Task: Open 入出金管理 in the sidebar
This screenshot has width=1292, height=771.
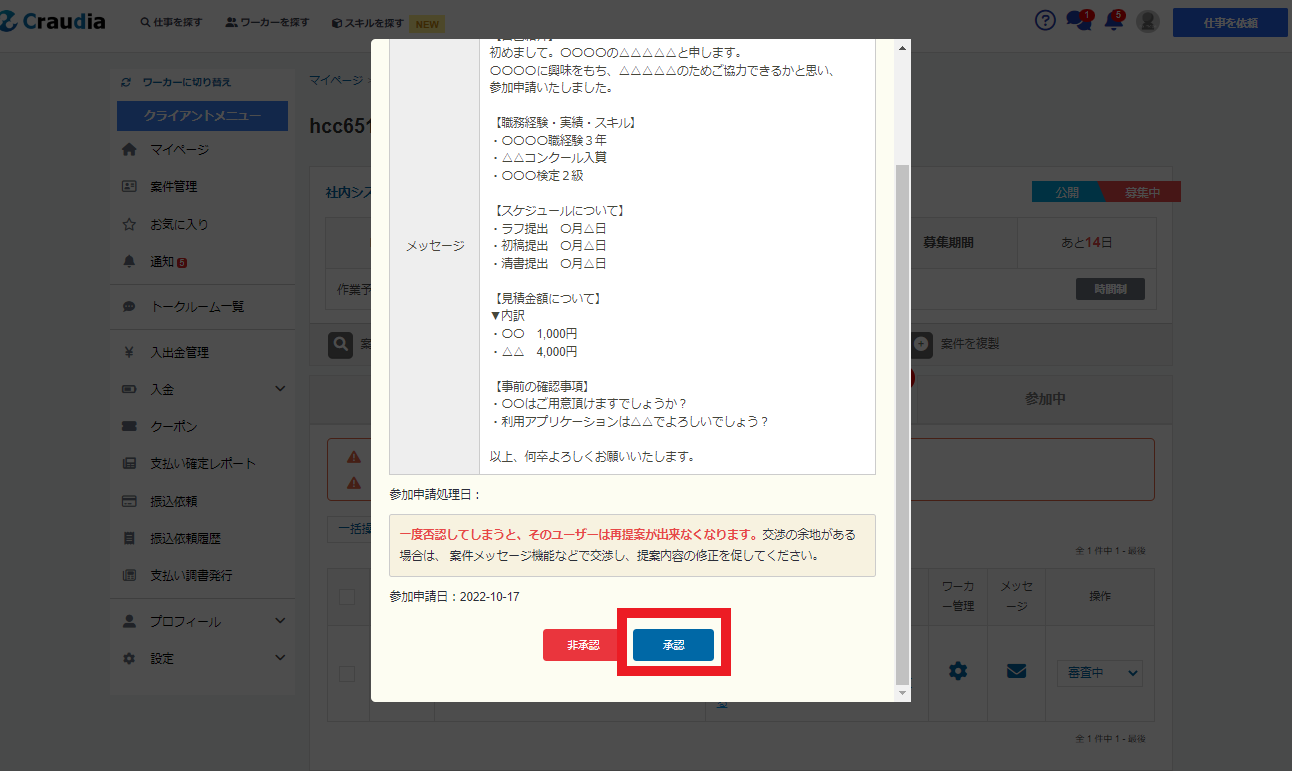Action: 179,352
